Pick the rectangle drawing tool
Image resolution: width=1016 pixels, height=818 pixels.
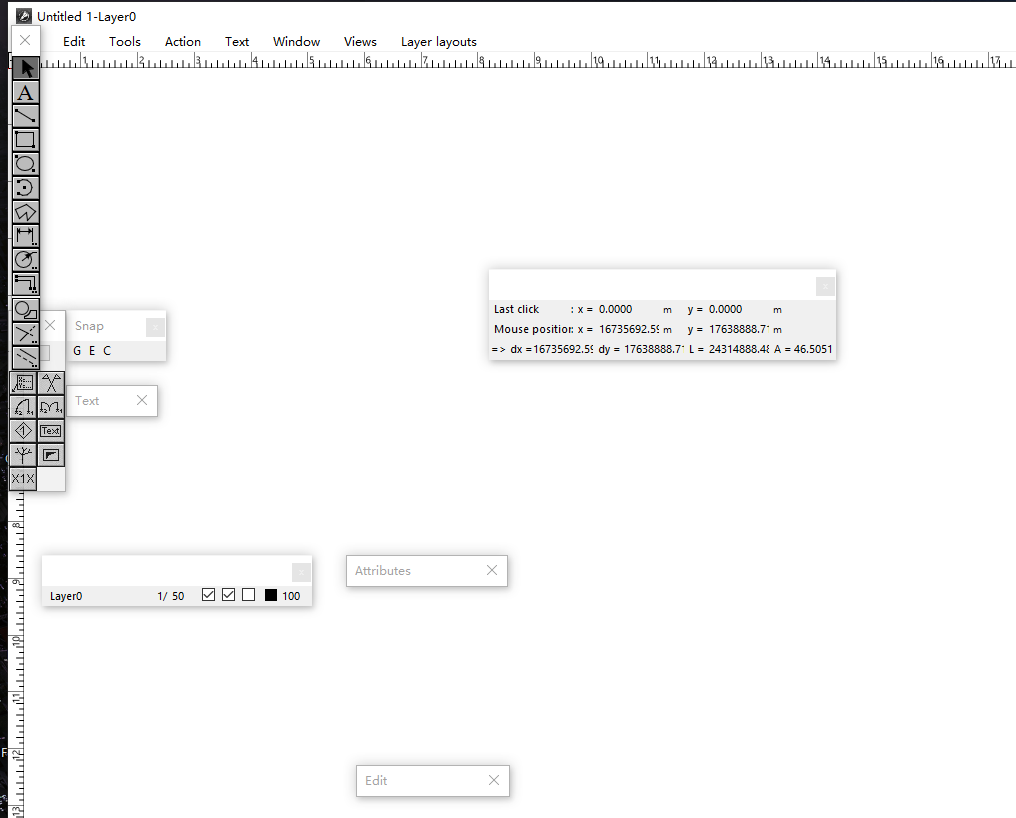[x=26, y=140]
